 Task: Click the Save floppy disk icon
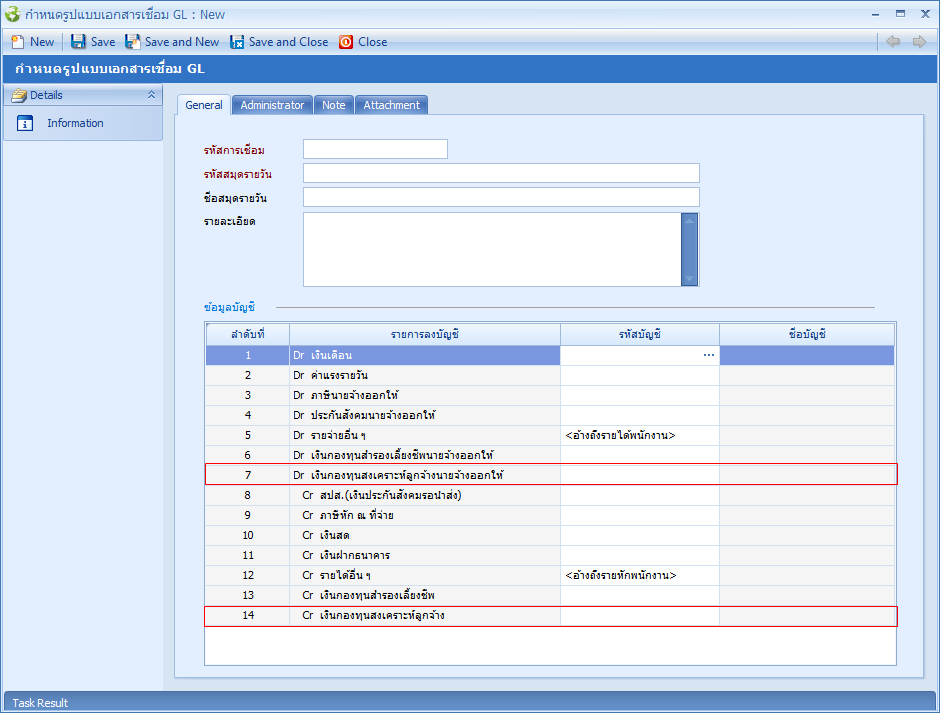78,42
